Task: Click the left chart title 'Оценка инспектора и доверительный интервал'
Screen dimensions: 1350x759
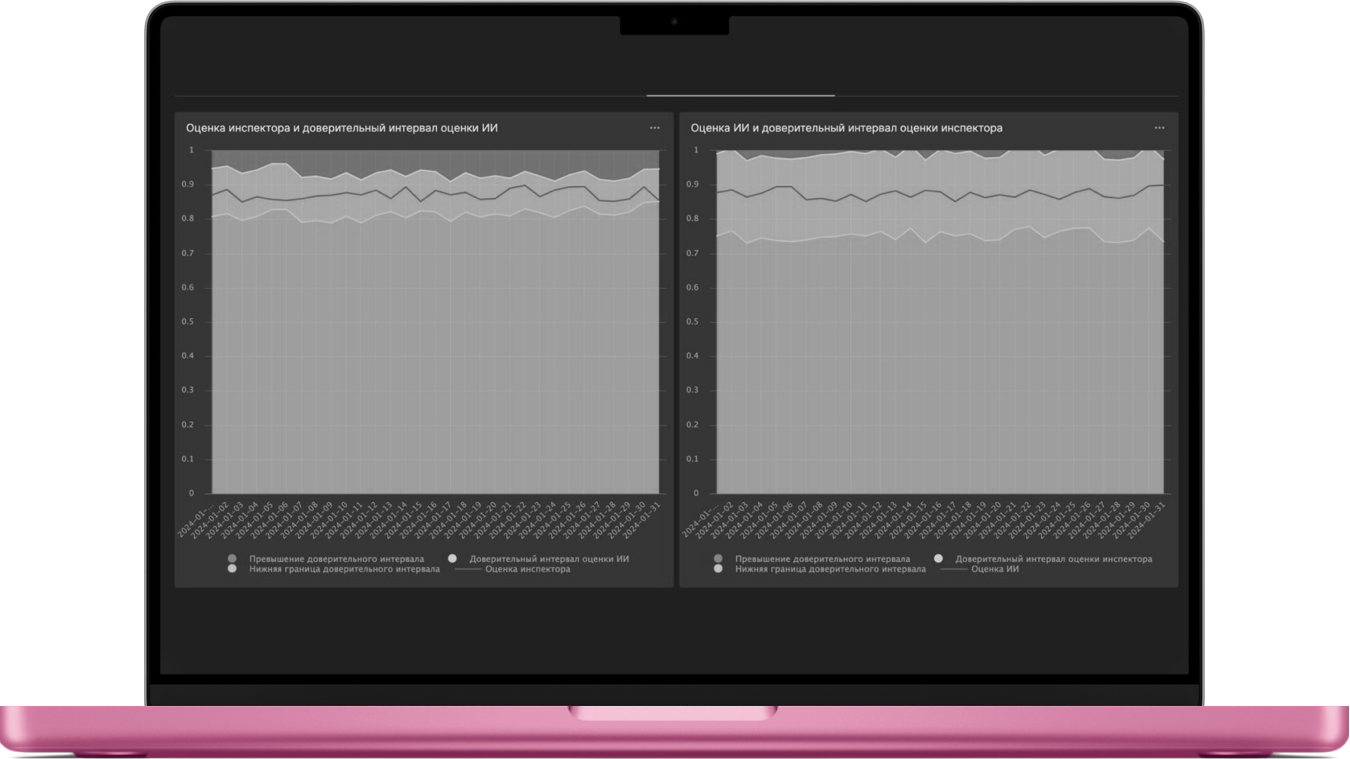Action: (341, 128)
